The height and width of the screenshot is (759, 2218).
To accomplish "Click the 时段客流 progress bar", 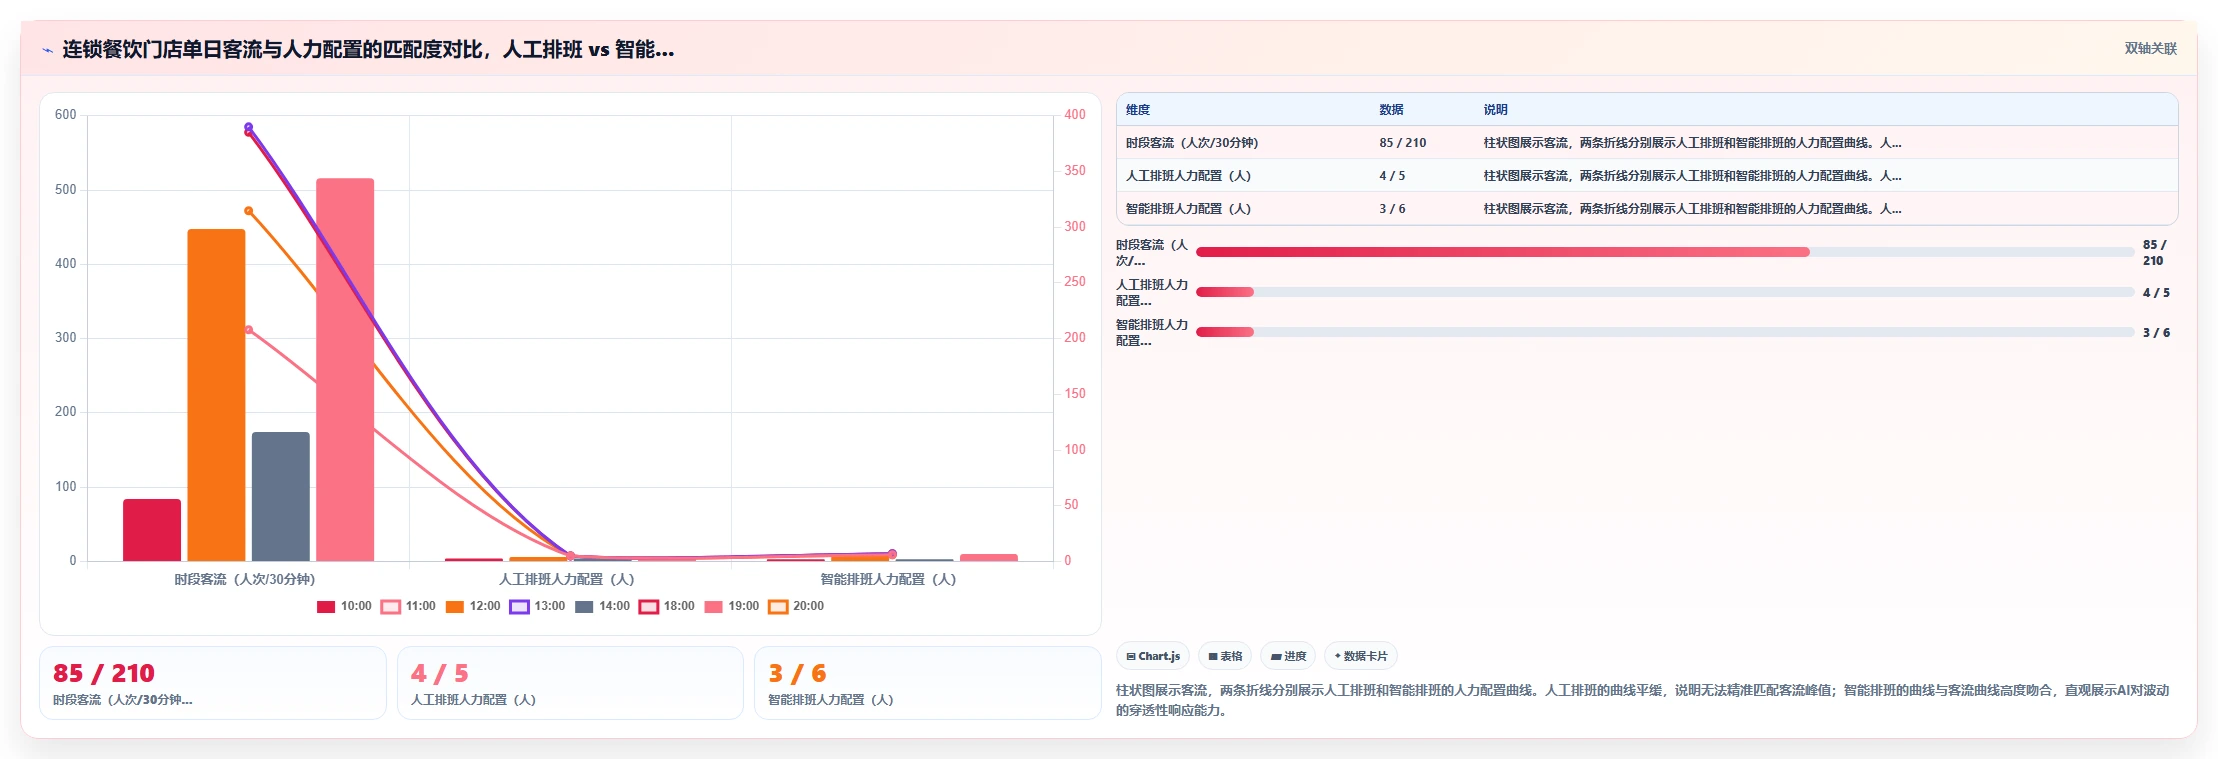I will (1665, 252).
